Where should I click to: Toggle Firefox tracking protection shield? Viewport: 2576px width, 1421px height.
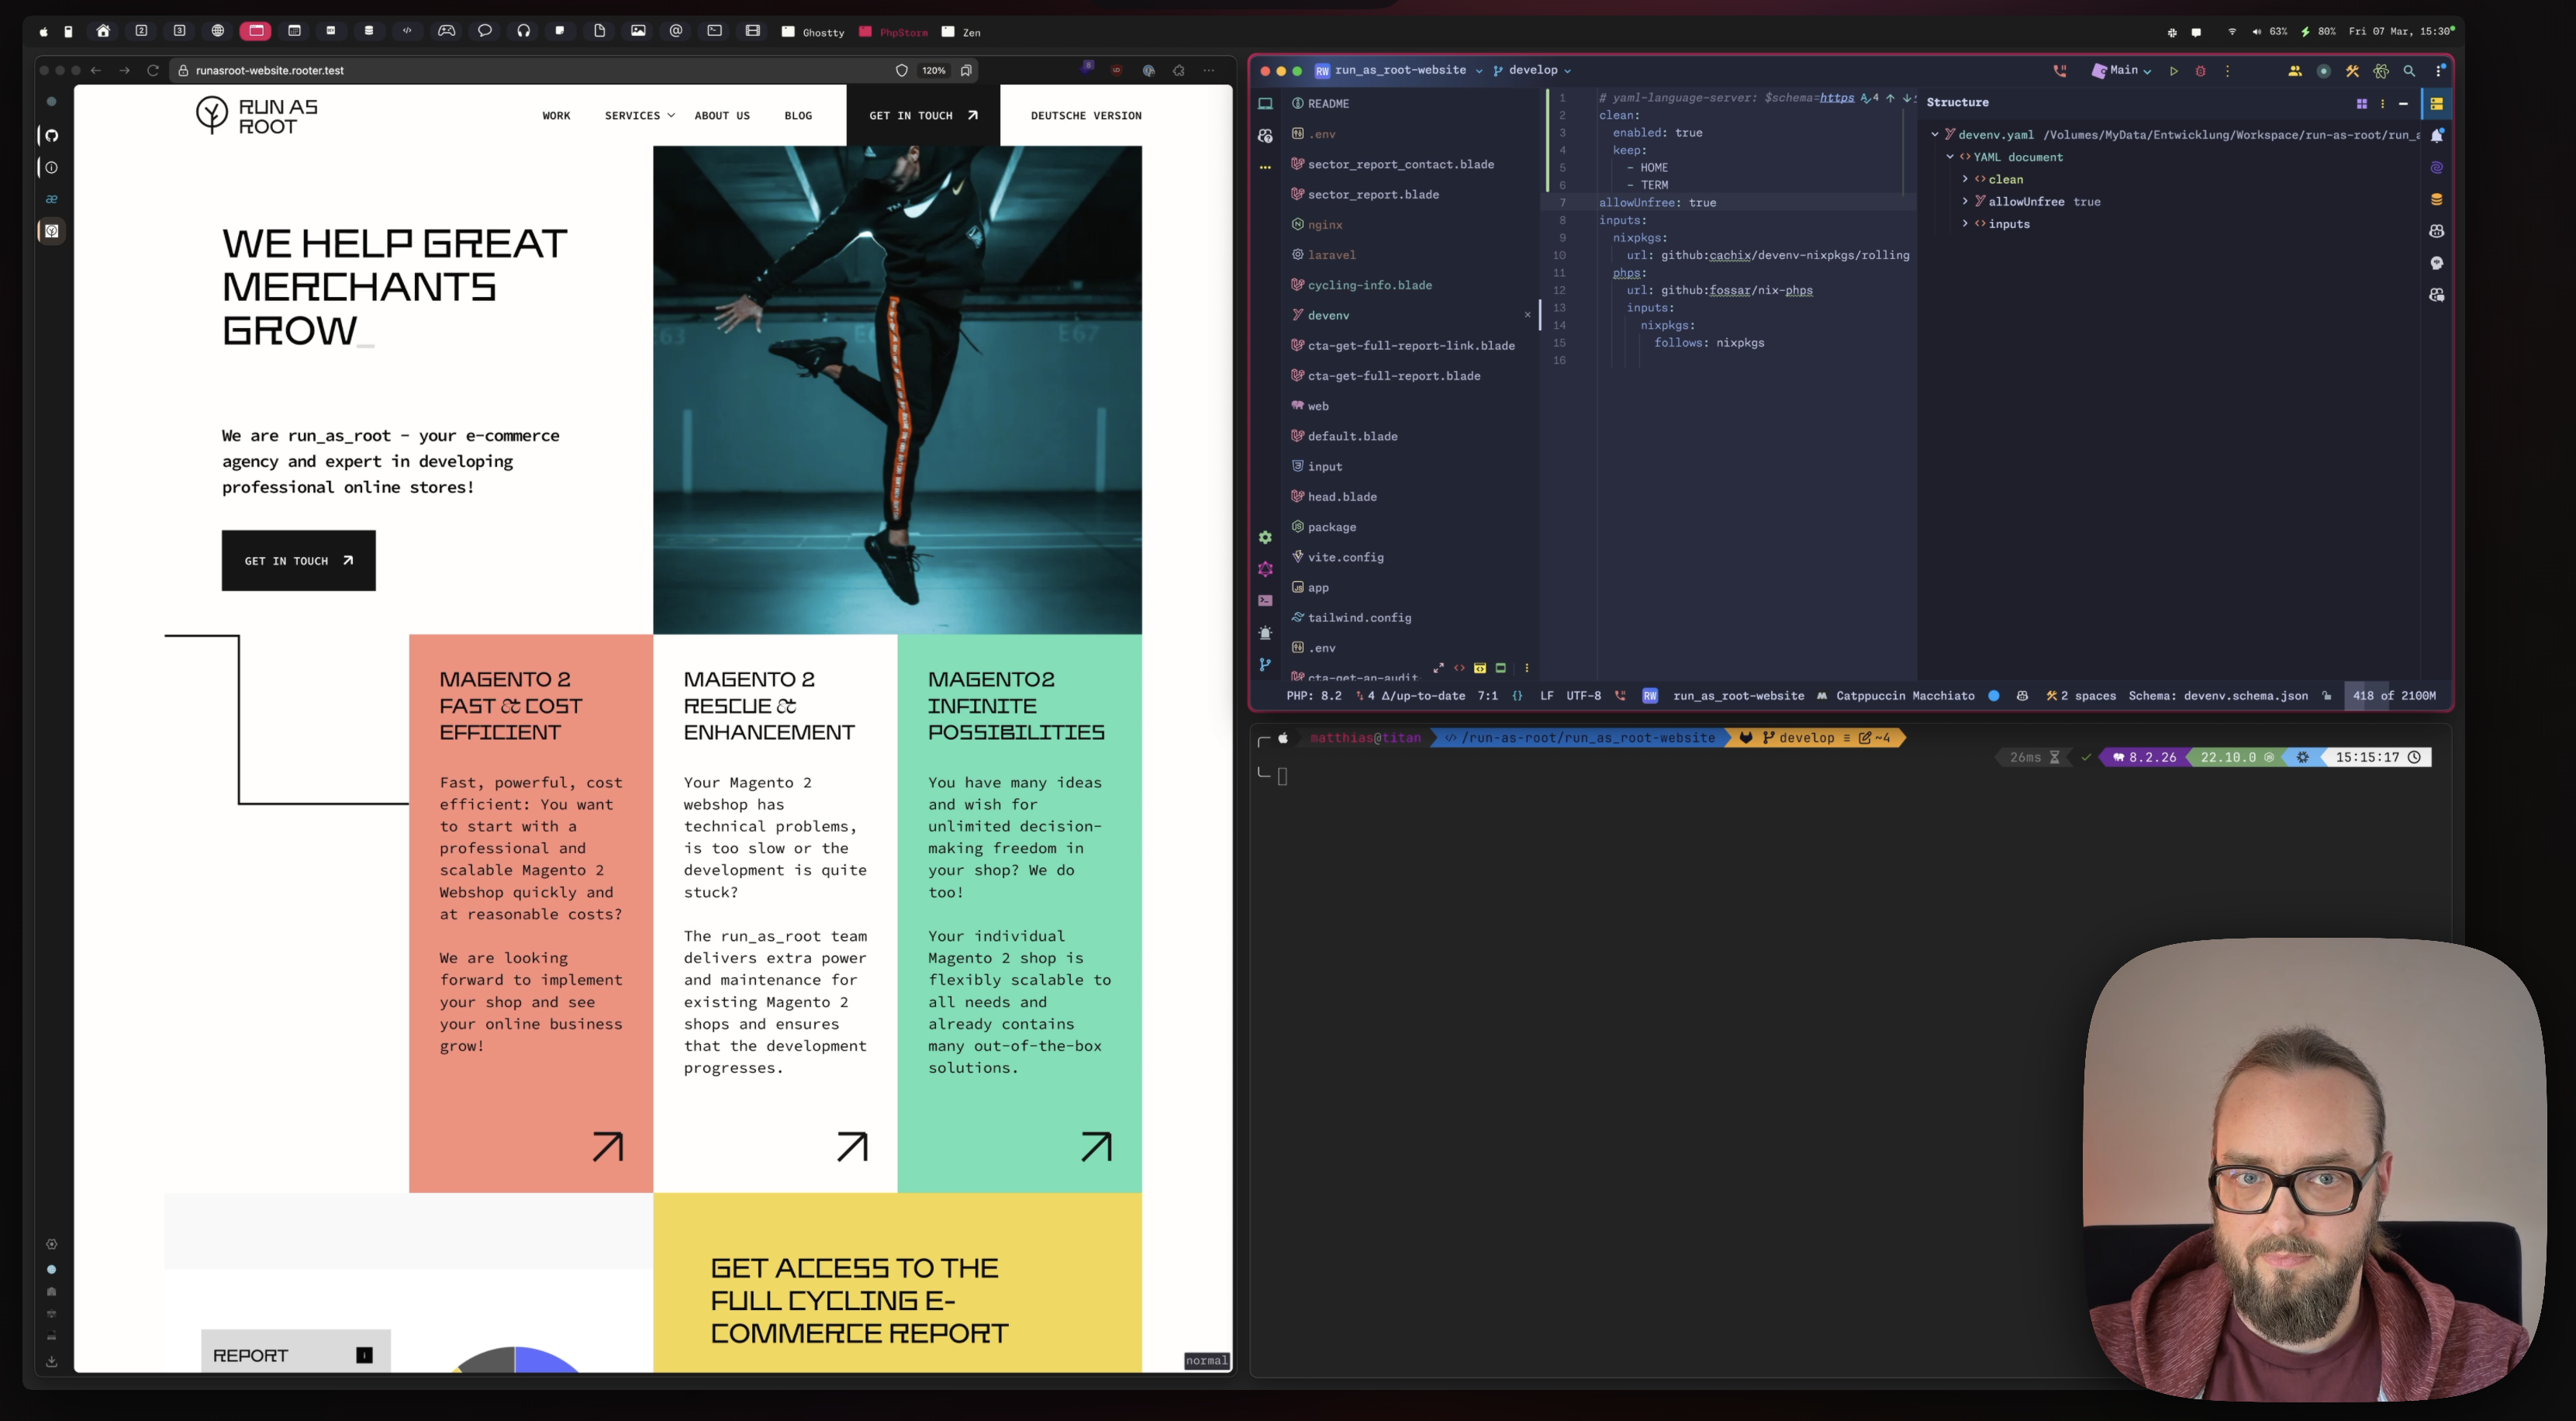pyautogui.click(x=901, y=70)
